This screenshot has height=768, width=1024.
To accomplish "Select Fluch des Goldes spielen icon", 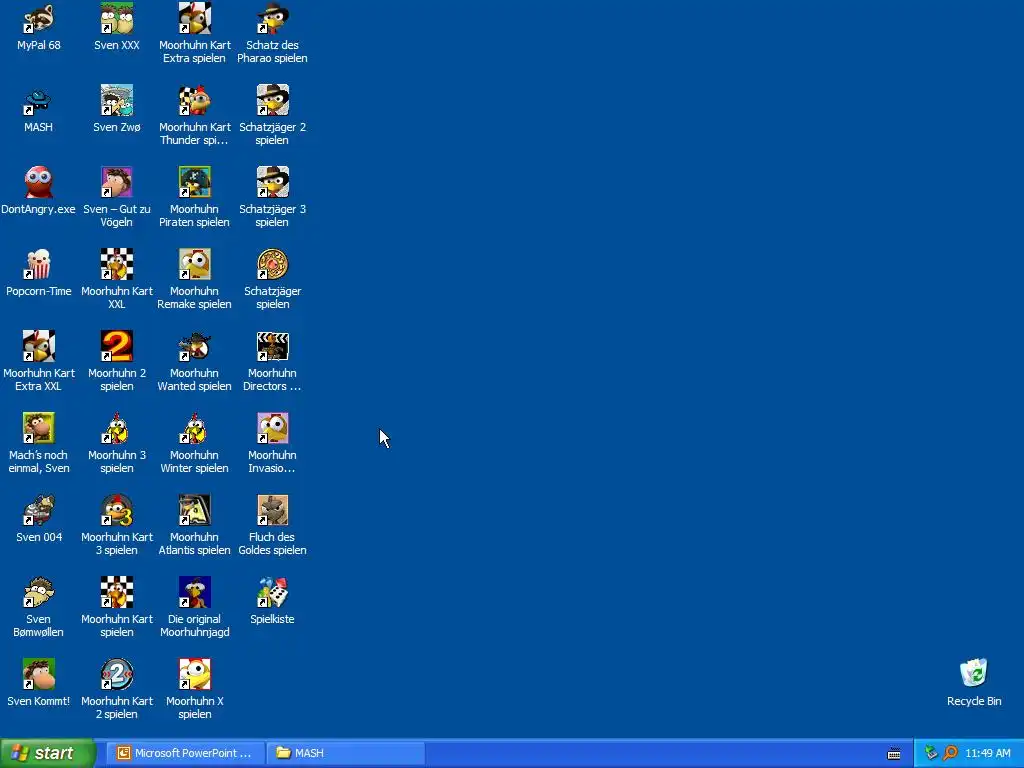I will click(x=272, y=510).
